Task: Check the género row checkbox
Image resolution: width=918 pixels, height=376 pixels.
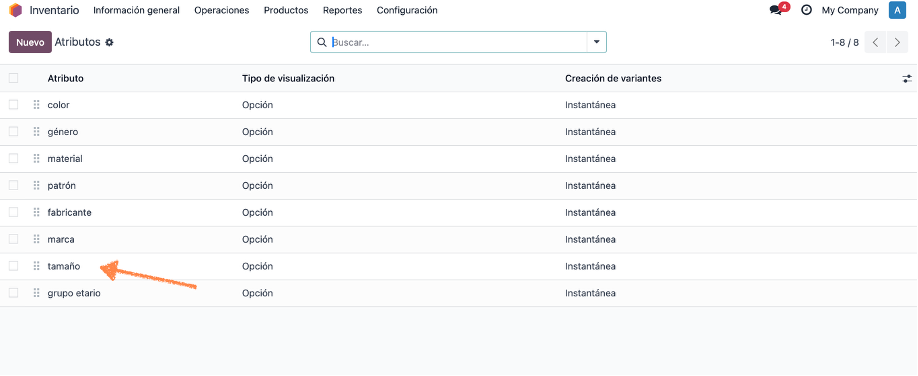Action: point(13,132)
